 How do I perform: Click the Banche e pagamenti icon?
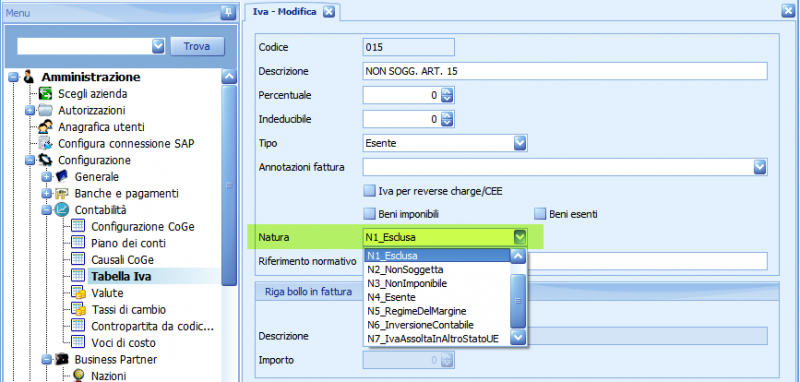pos(62,194)
